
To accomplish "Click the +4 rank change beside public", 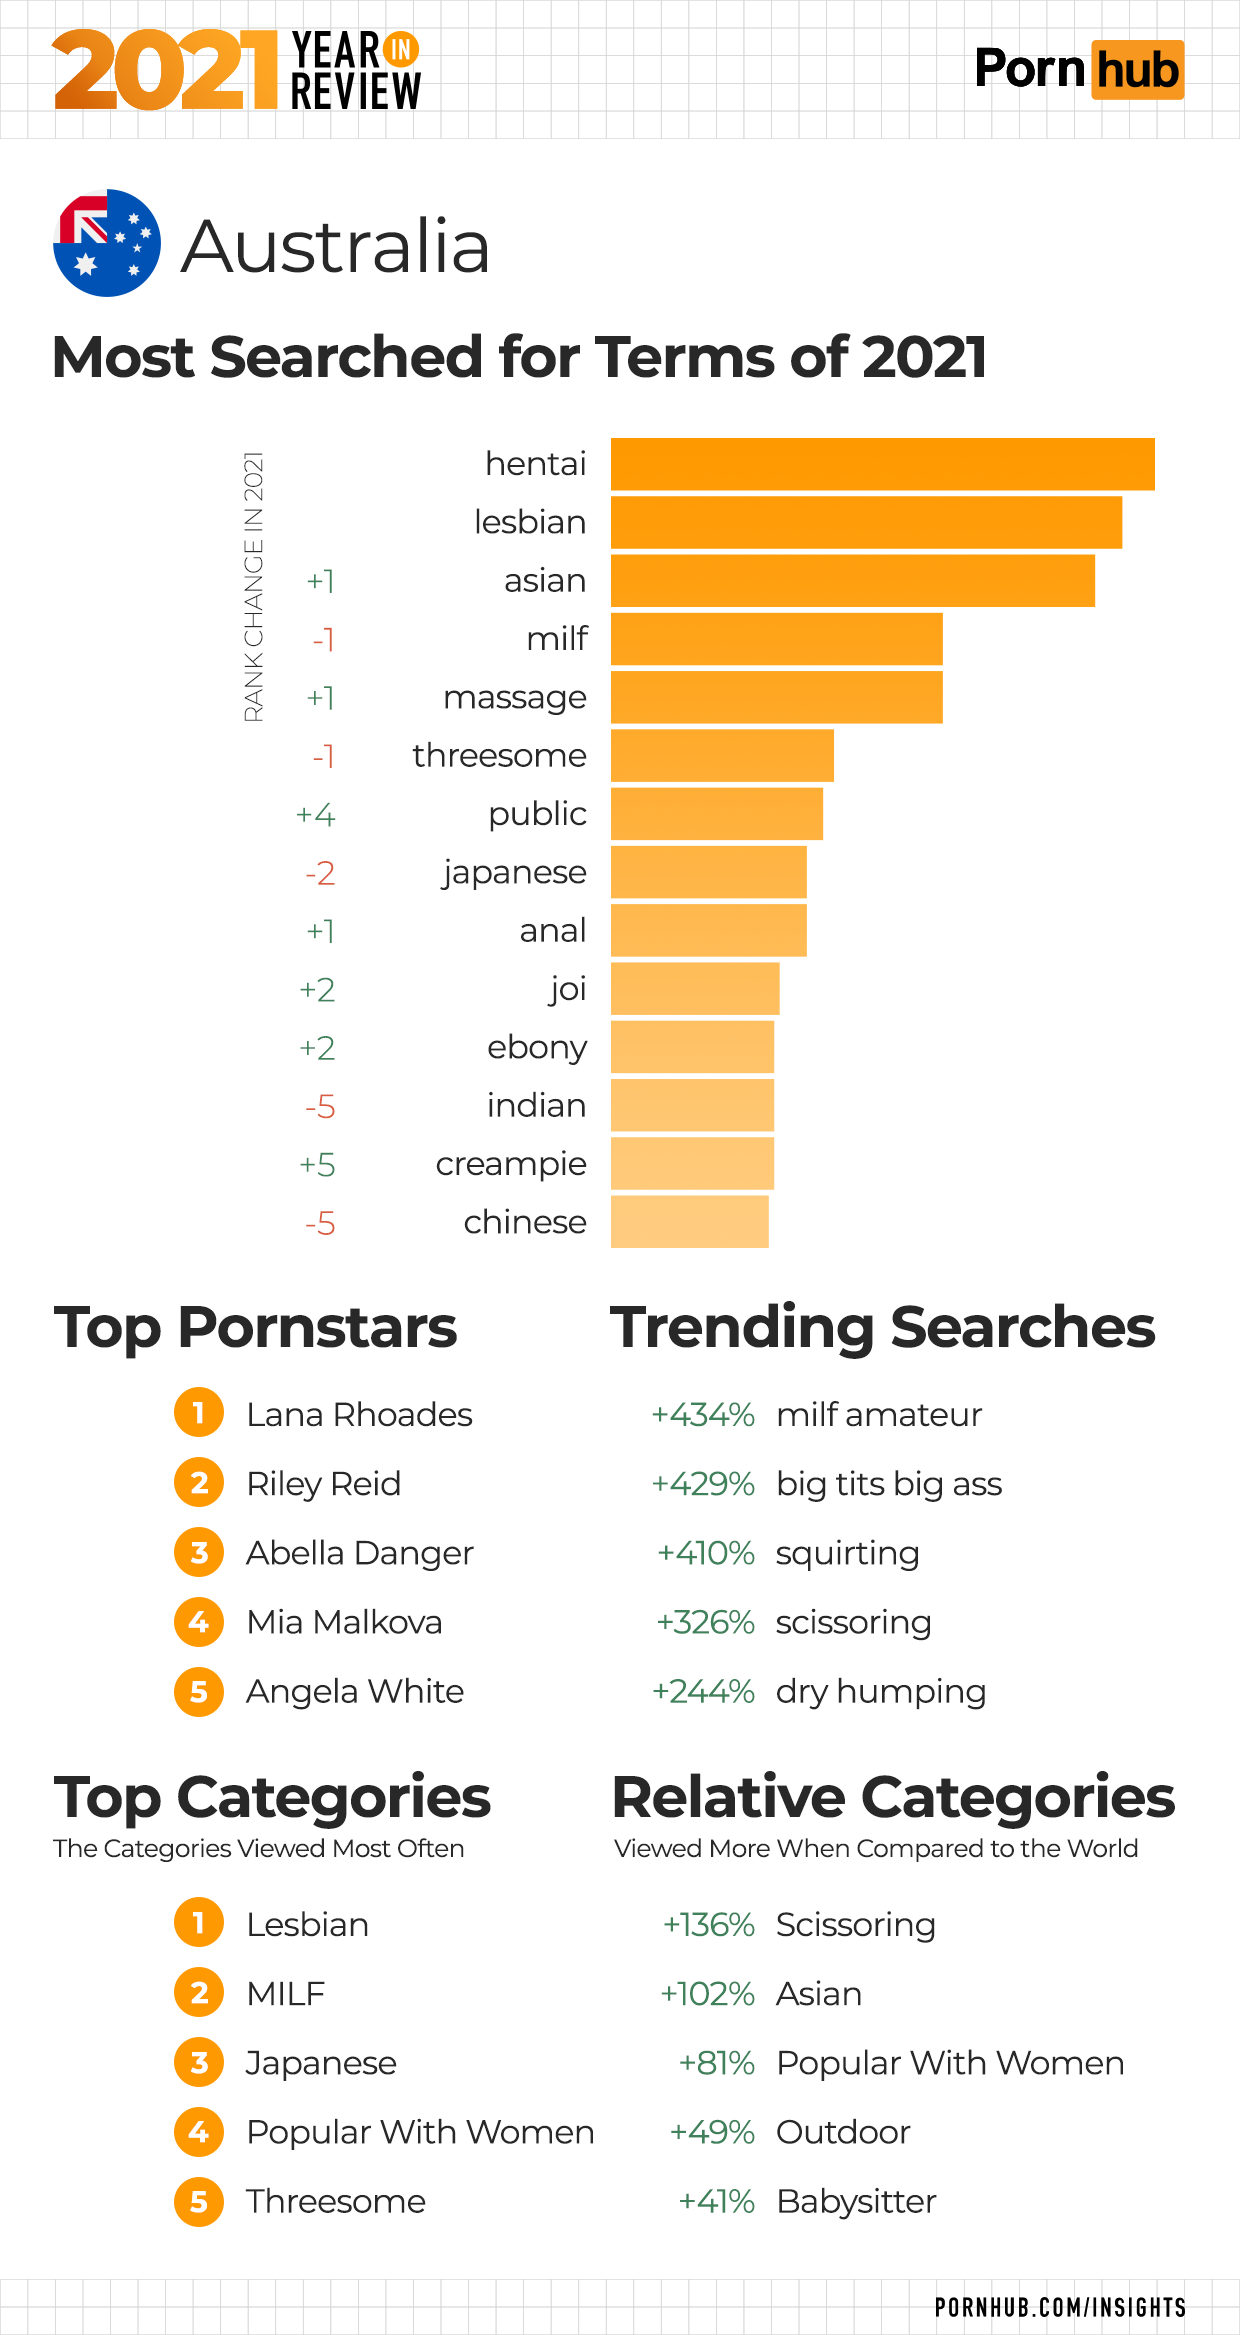I will [316, 815].
